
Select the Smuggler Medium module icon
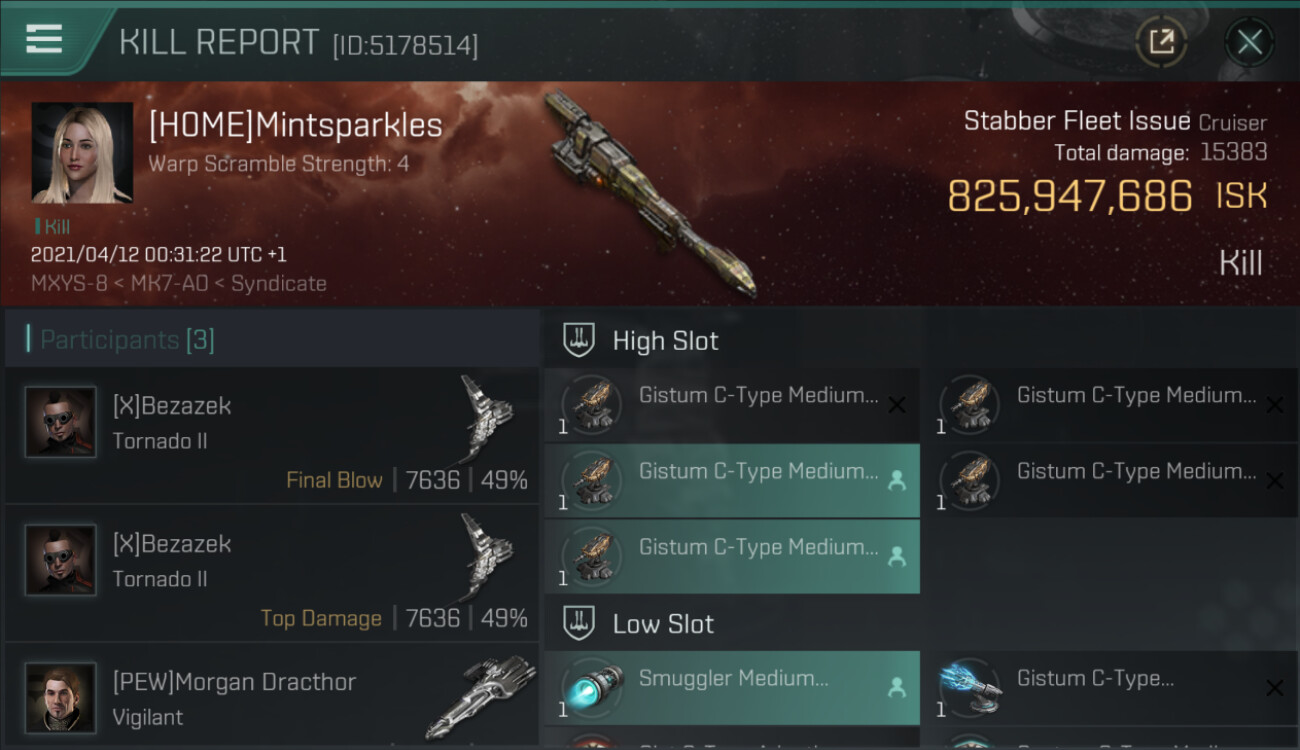pos(592,688)
